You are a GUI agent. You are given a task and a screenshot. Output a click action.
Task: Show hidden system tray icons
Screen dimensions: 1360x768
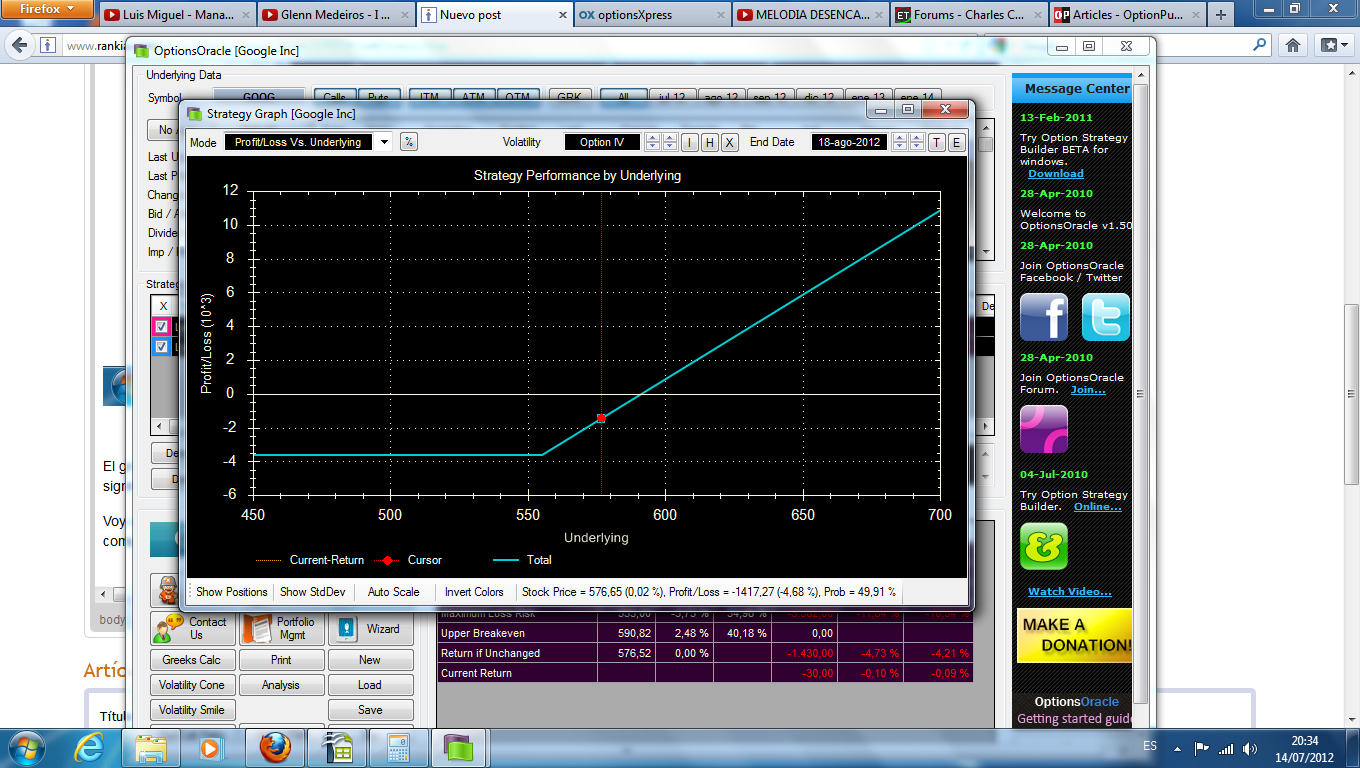(x=1177, y=748)
